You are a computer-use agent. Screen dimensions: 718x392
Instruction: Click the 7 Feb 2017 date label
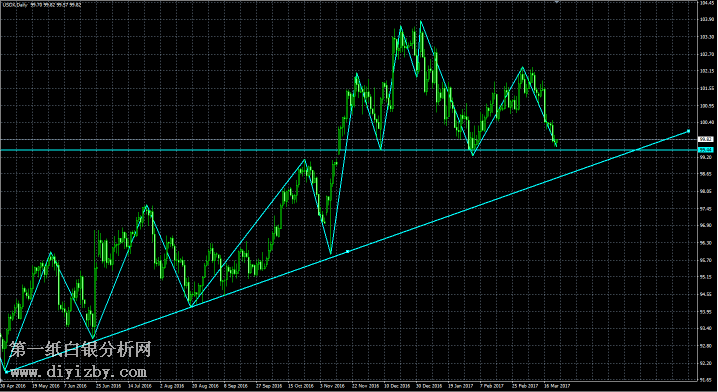coord(492,386)
